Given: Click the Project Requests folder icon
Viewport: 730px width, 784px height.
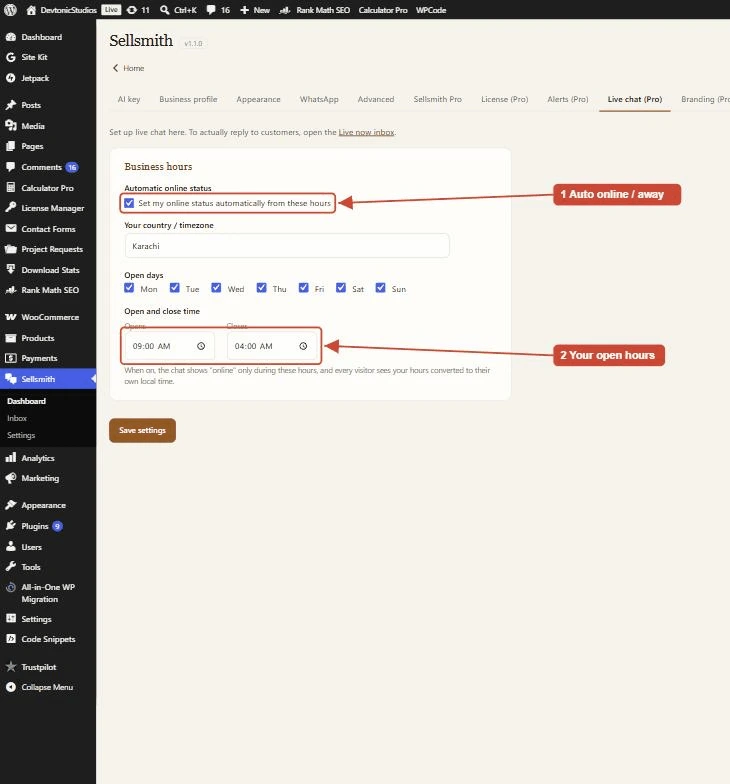Looking at the screenshot, I should pos(11,249).
